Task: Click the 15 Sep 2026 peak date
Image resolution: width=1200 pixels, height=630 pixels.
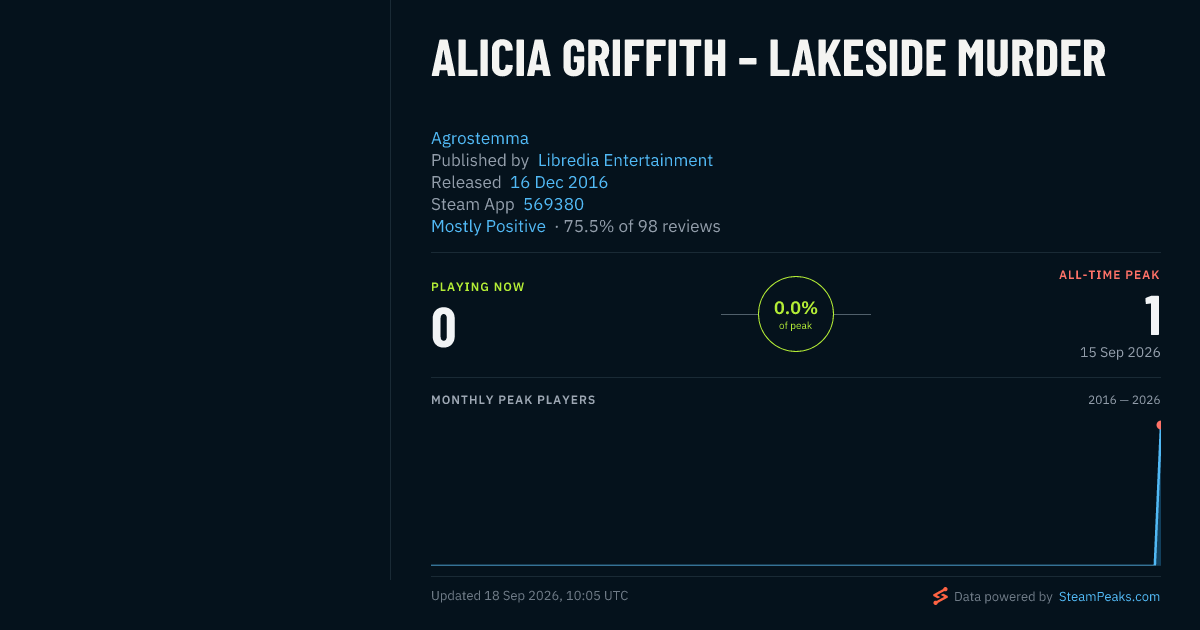Action: point(1120,352)
